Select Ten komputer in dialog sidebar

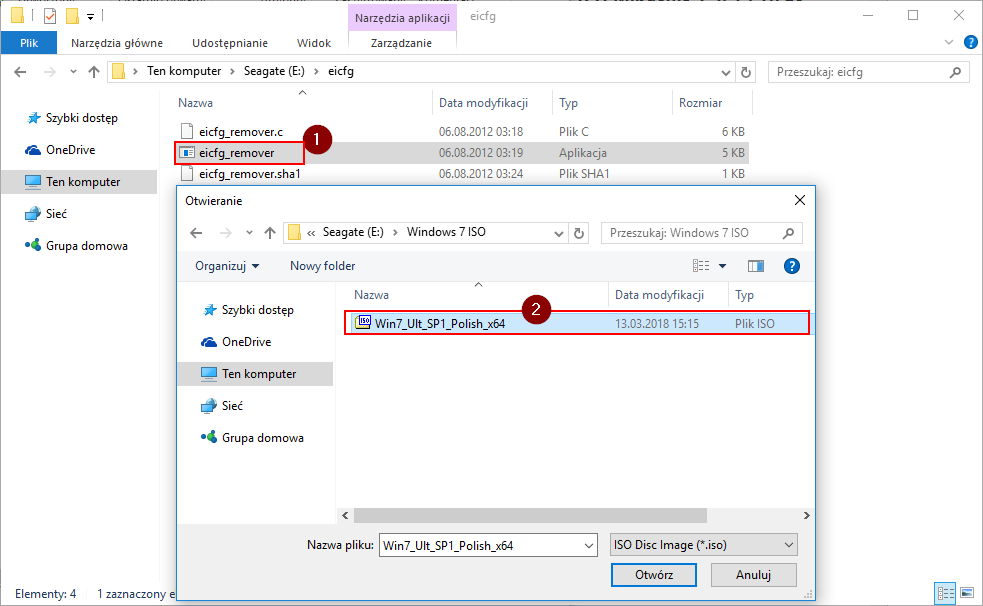[255, 374]
